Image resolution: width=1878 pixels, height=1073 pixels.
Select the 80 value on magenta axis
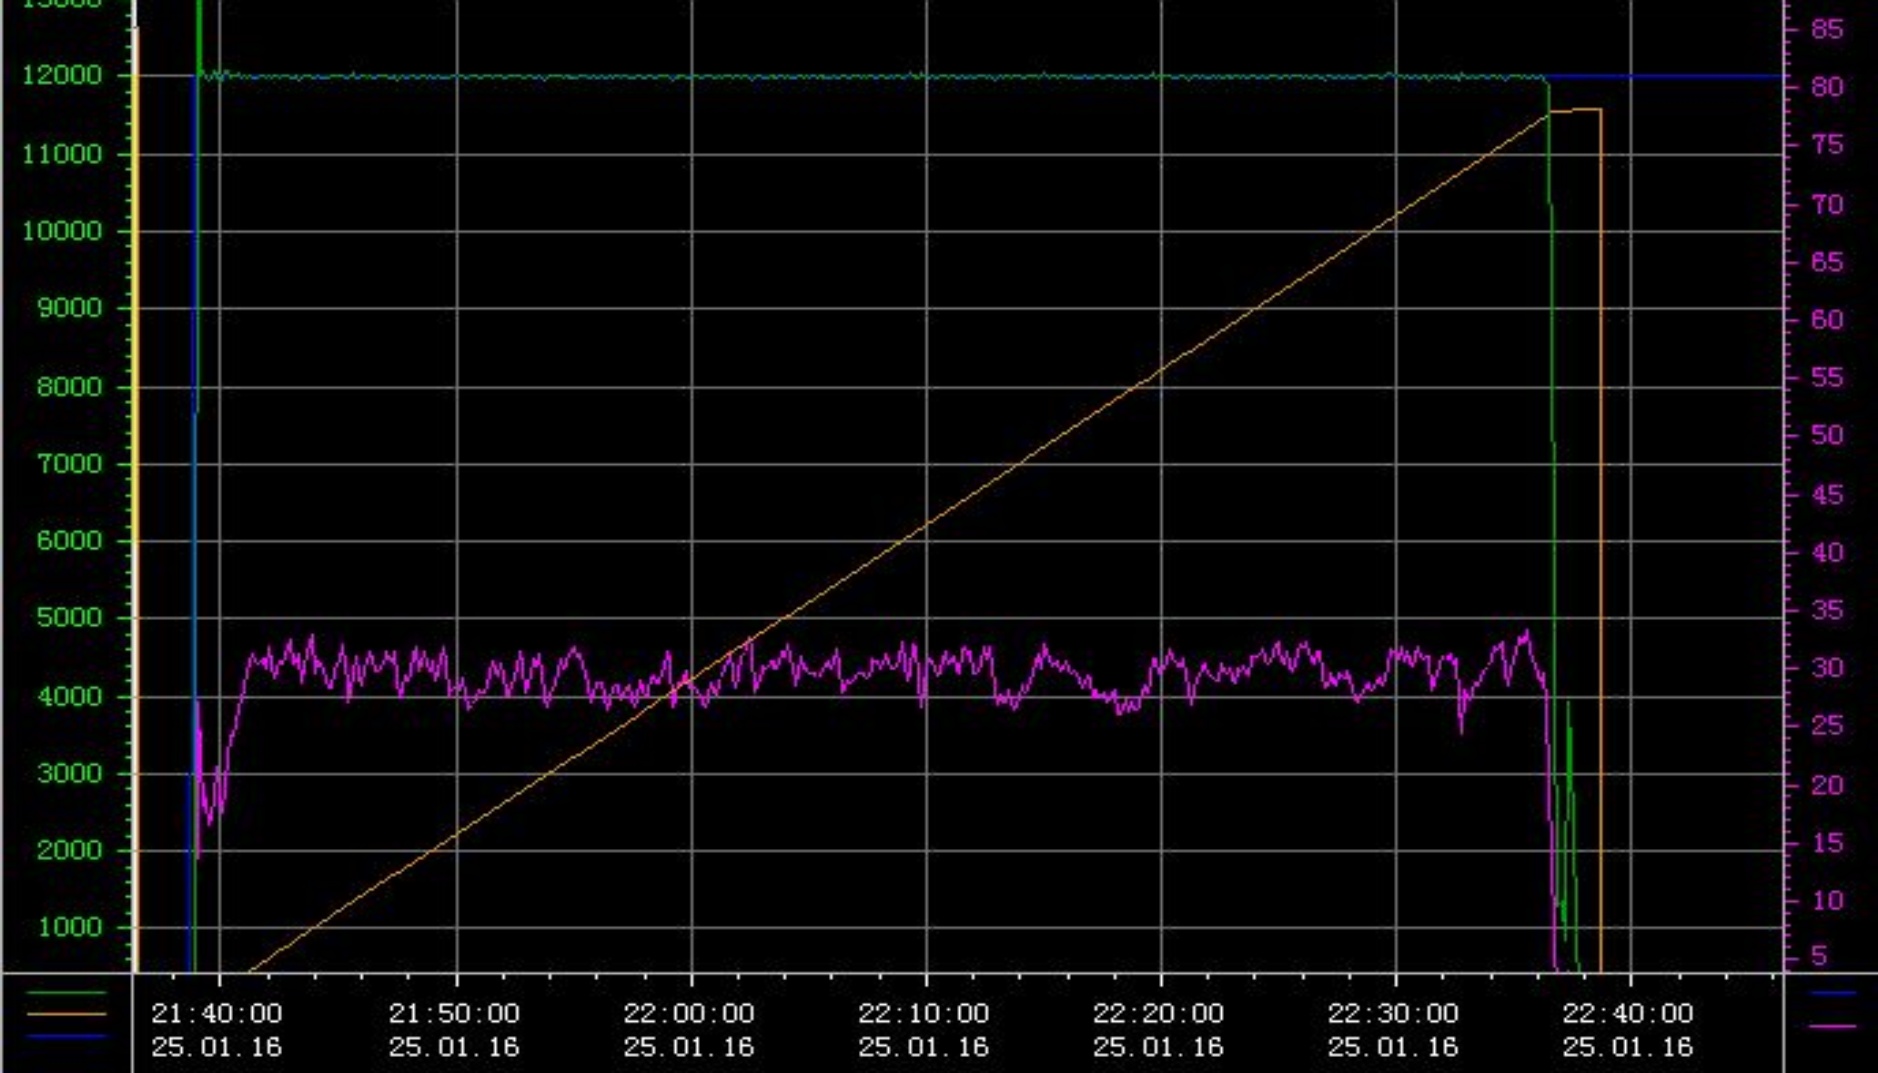coord(1827,87)
